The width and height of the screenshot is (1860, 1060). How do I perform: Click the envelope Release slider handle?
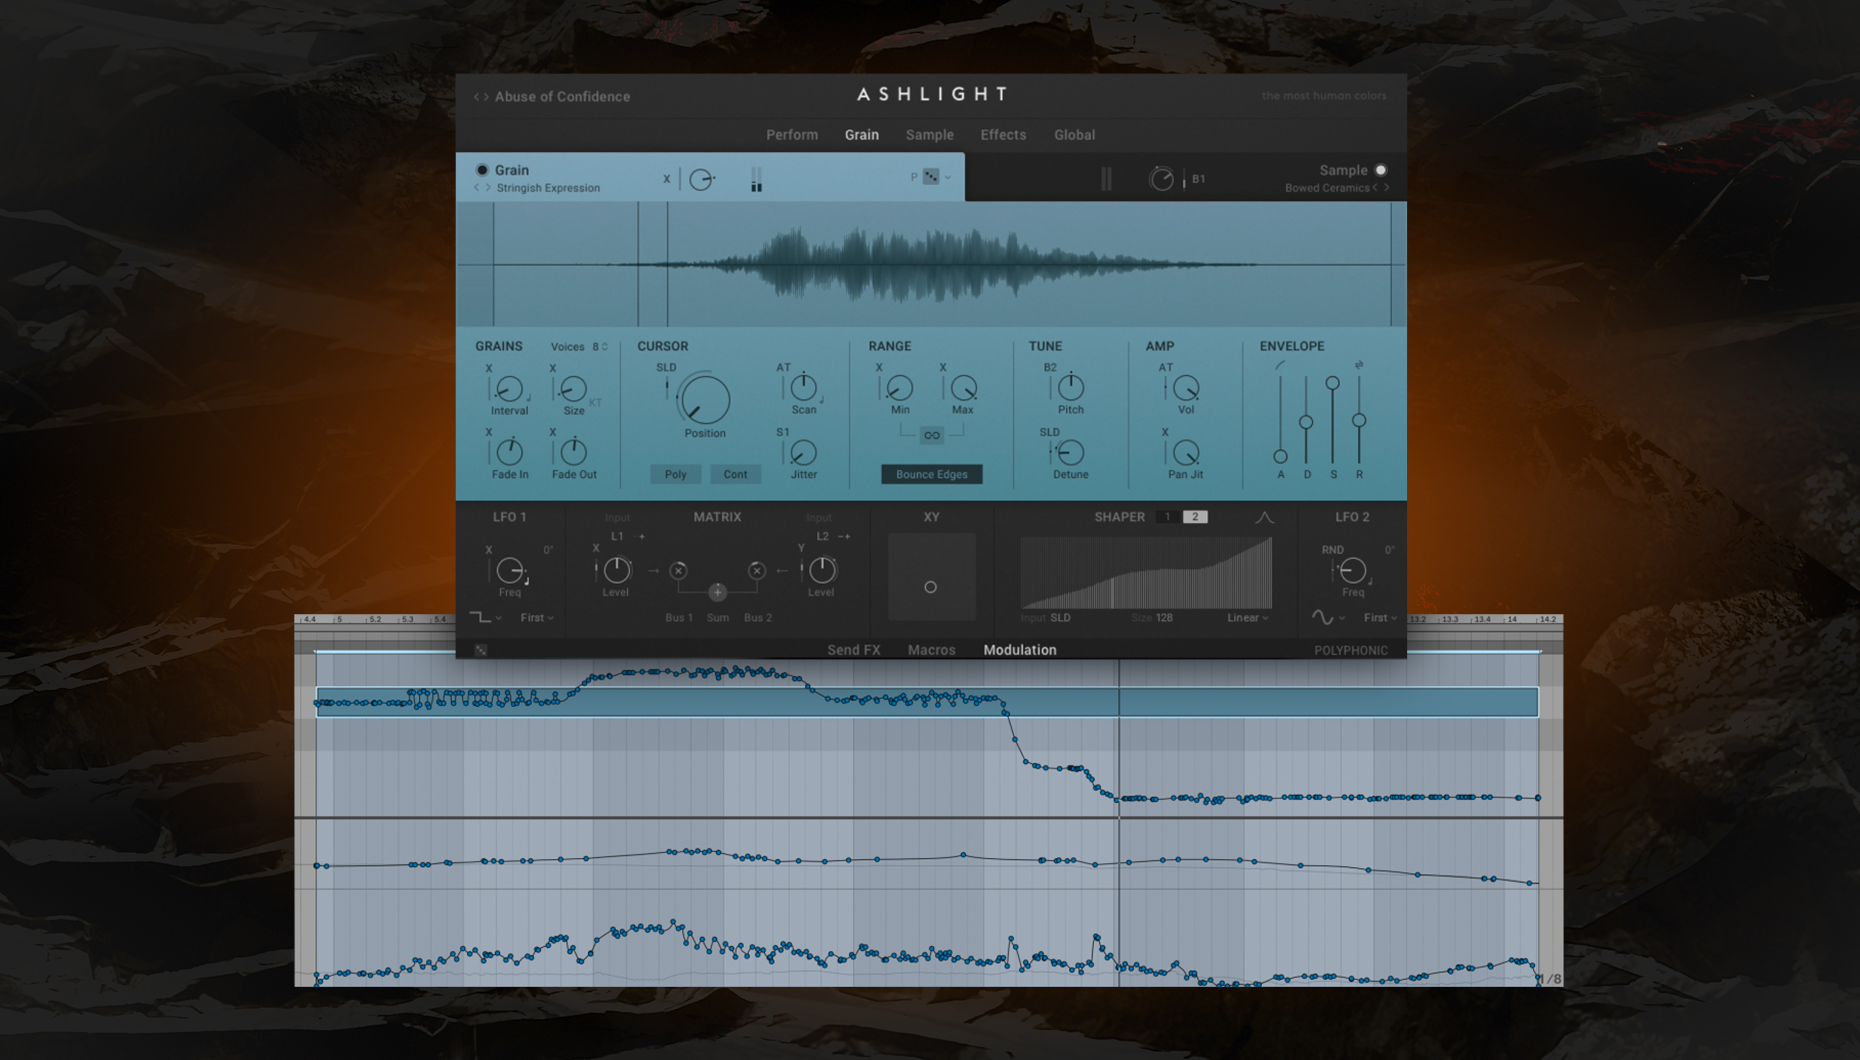tap(1359, 421)
